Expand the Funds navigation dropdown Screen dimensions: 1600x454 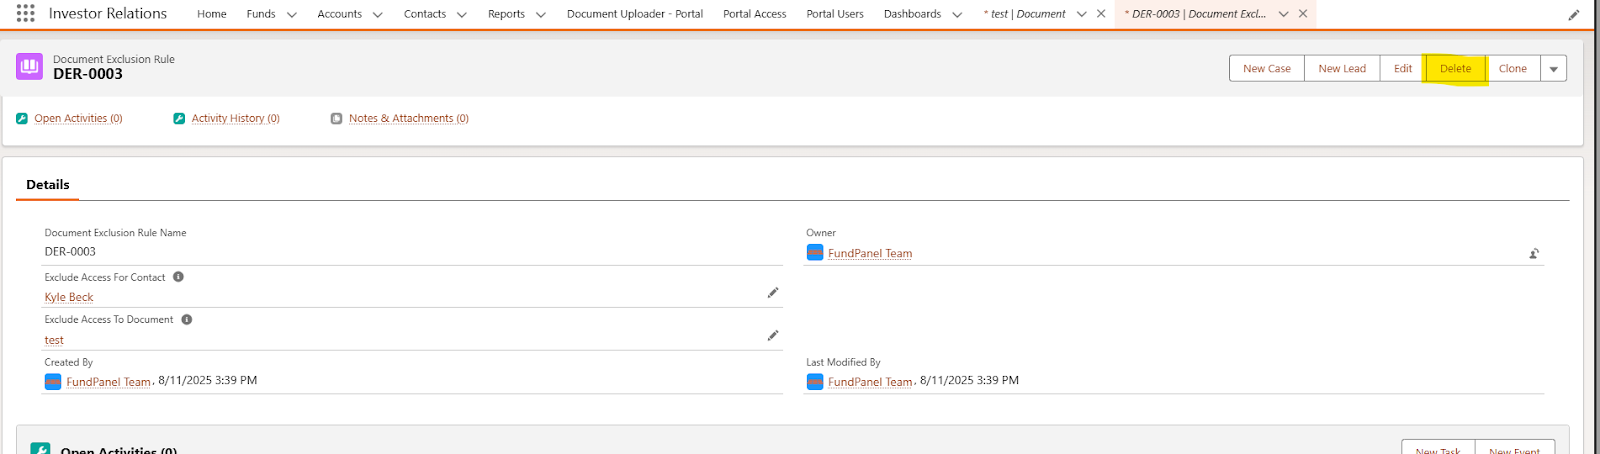pos(292,15)
